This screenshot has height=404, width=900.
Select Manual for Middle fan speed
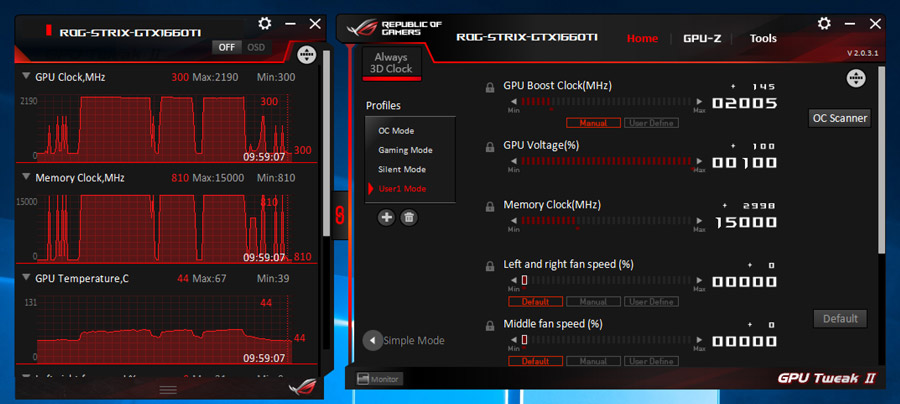pyautogui.click(x=593, y=361)
